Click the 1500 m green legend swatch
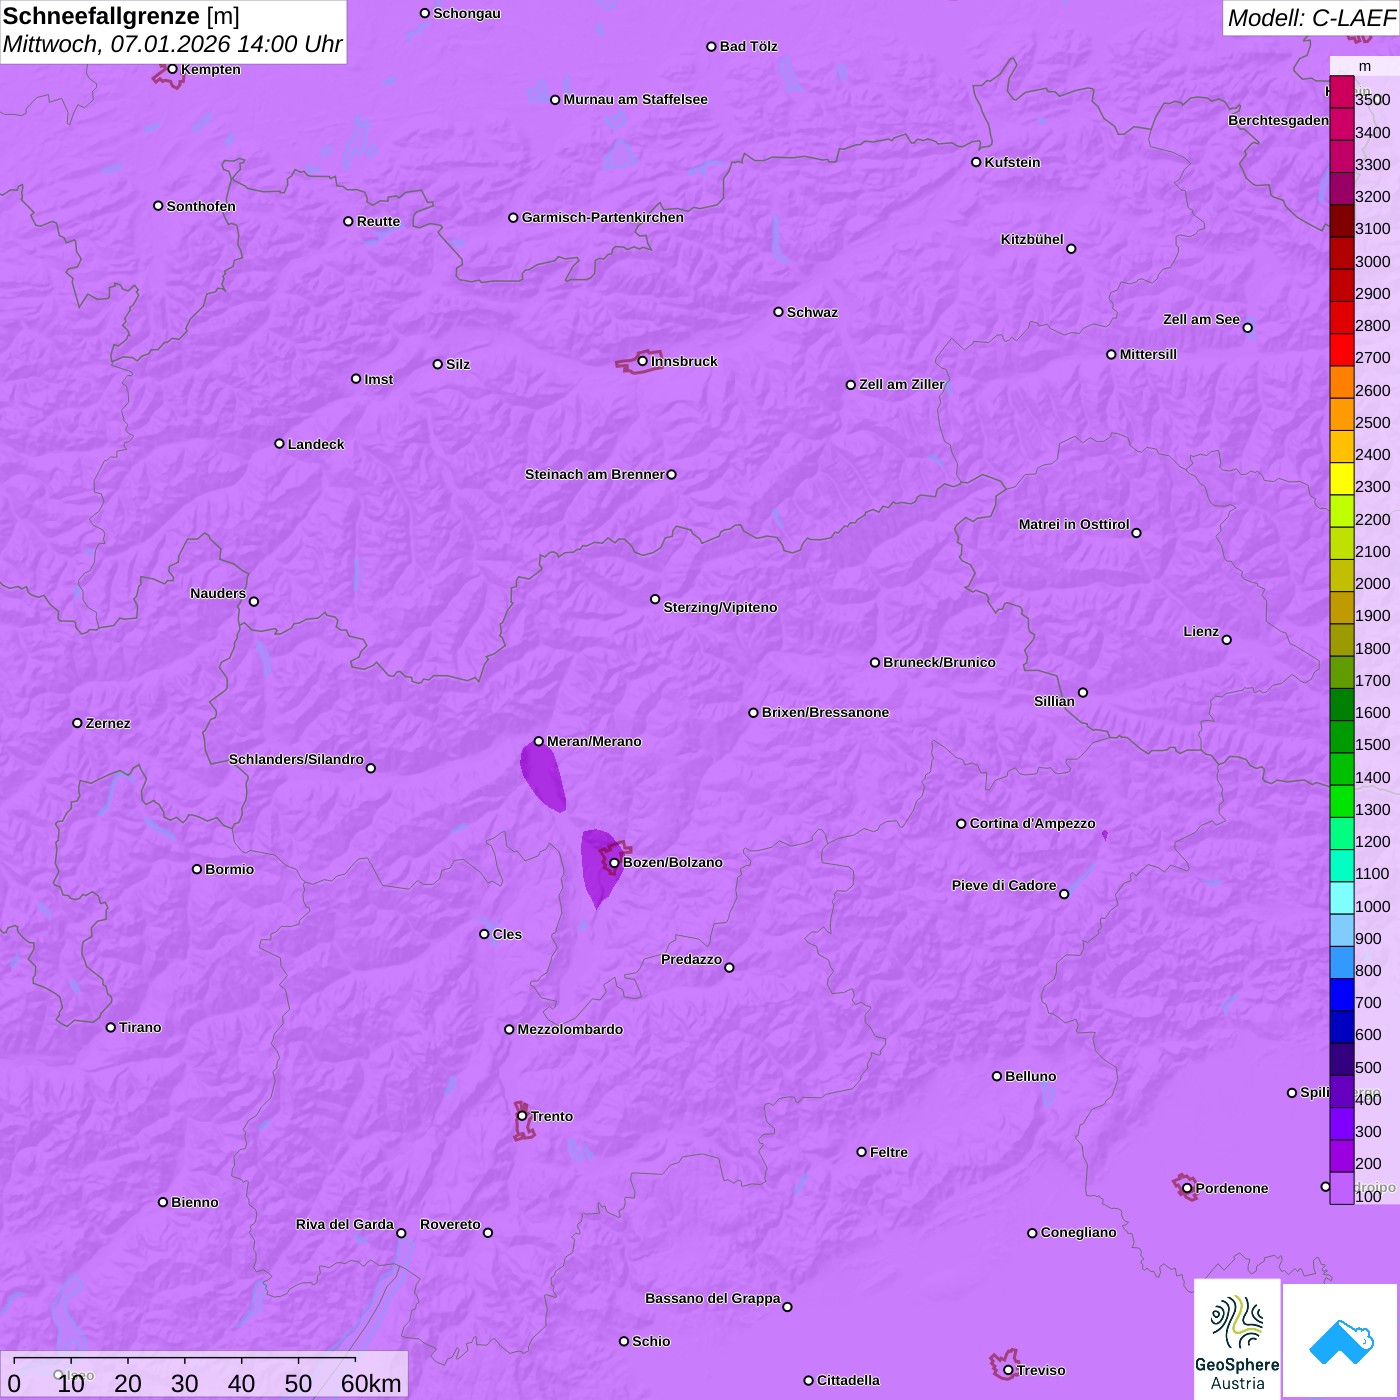 [1341, 737]
